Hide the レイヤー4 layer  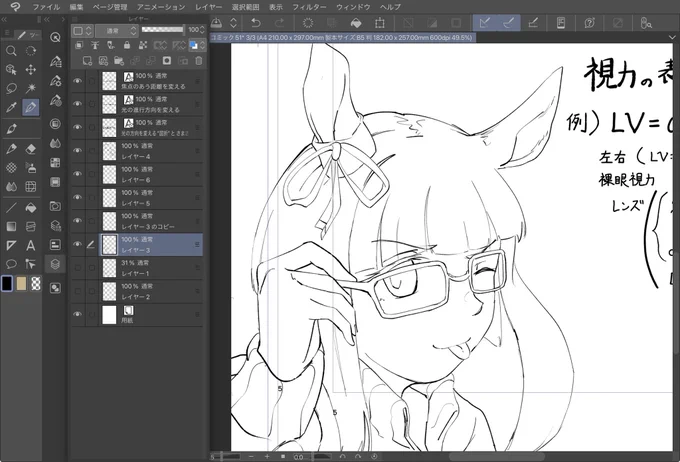pyautogui.click(x=78, y=151)
